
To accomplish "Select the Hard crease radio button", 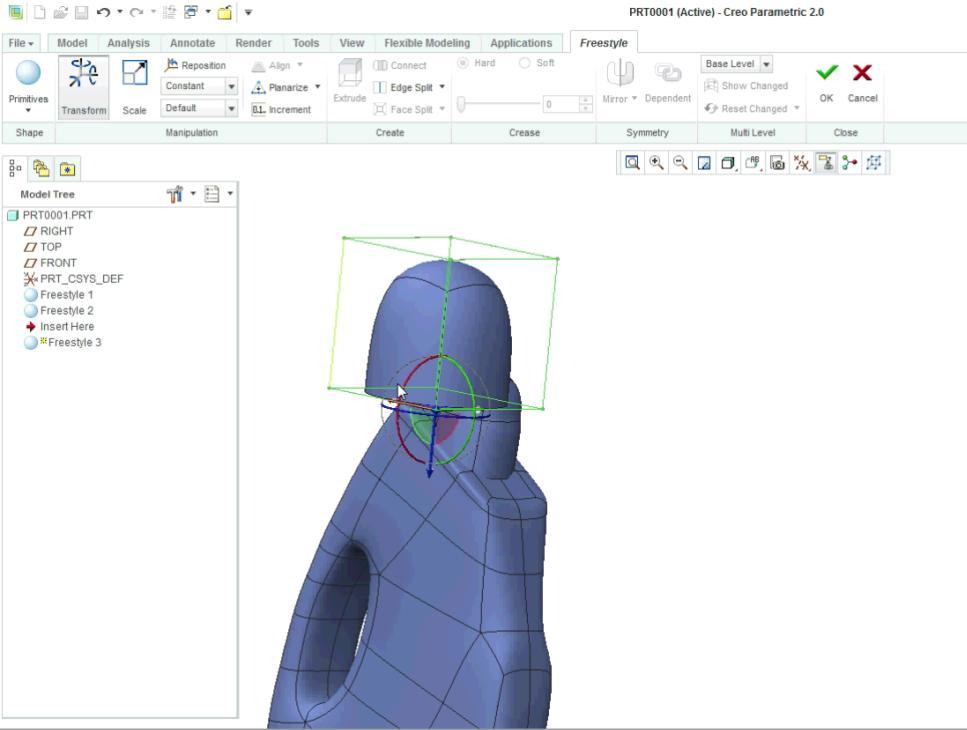I will pos(463,63).
